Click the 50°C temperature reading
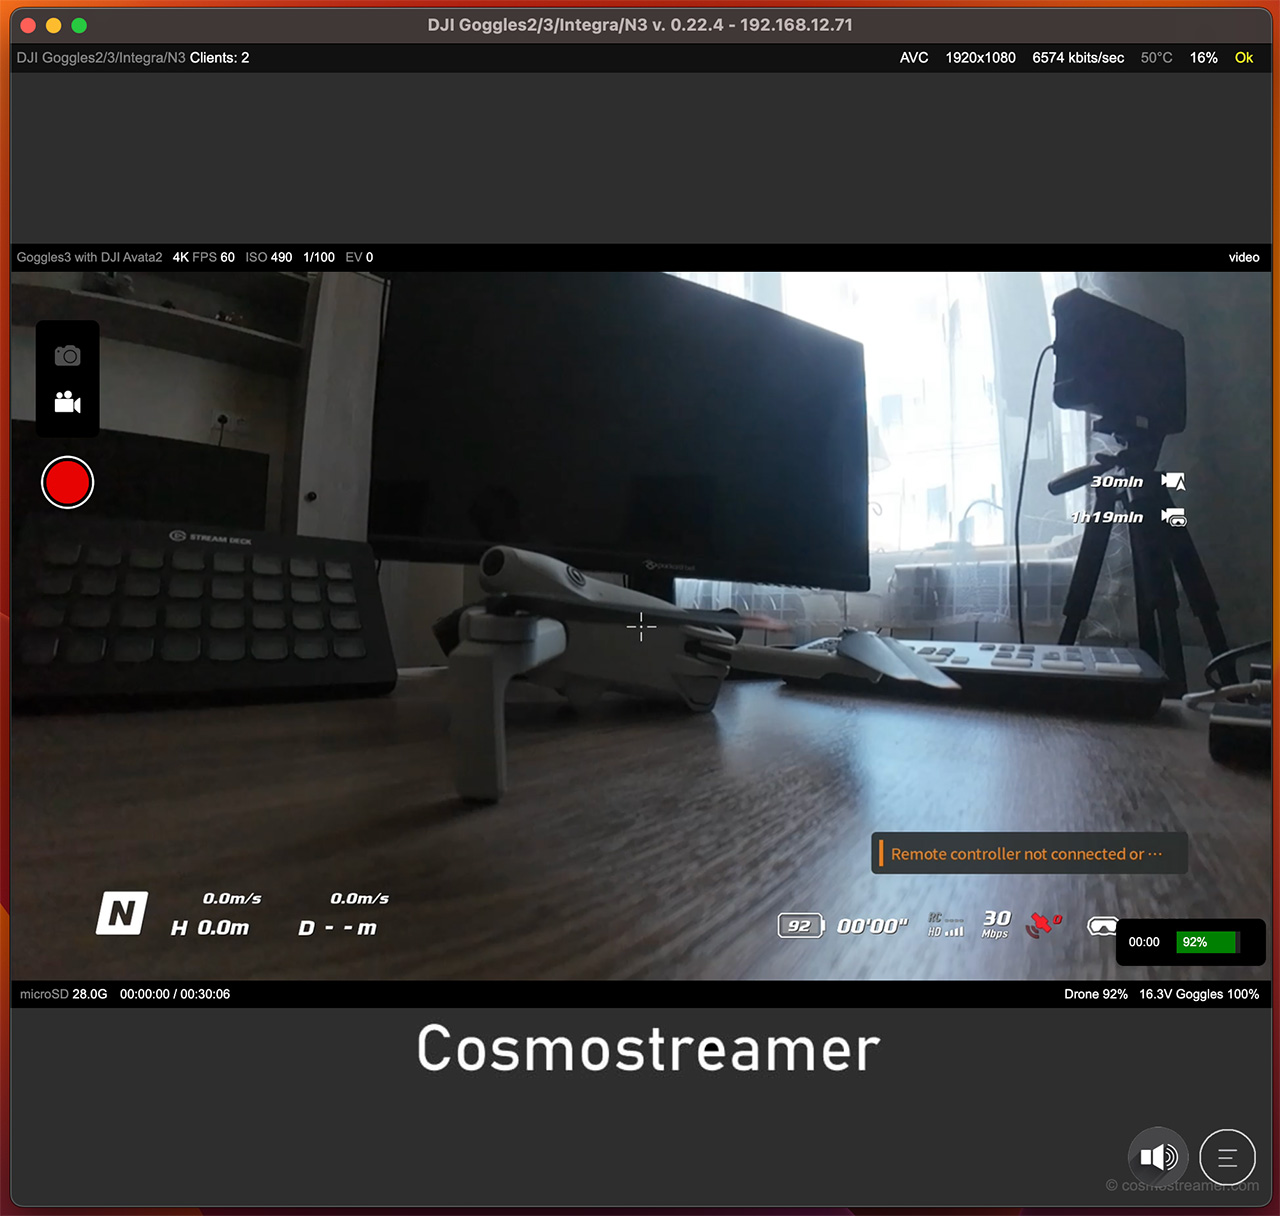The height and width of the screenshot is (1216, 1280). coord(1157,58)
